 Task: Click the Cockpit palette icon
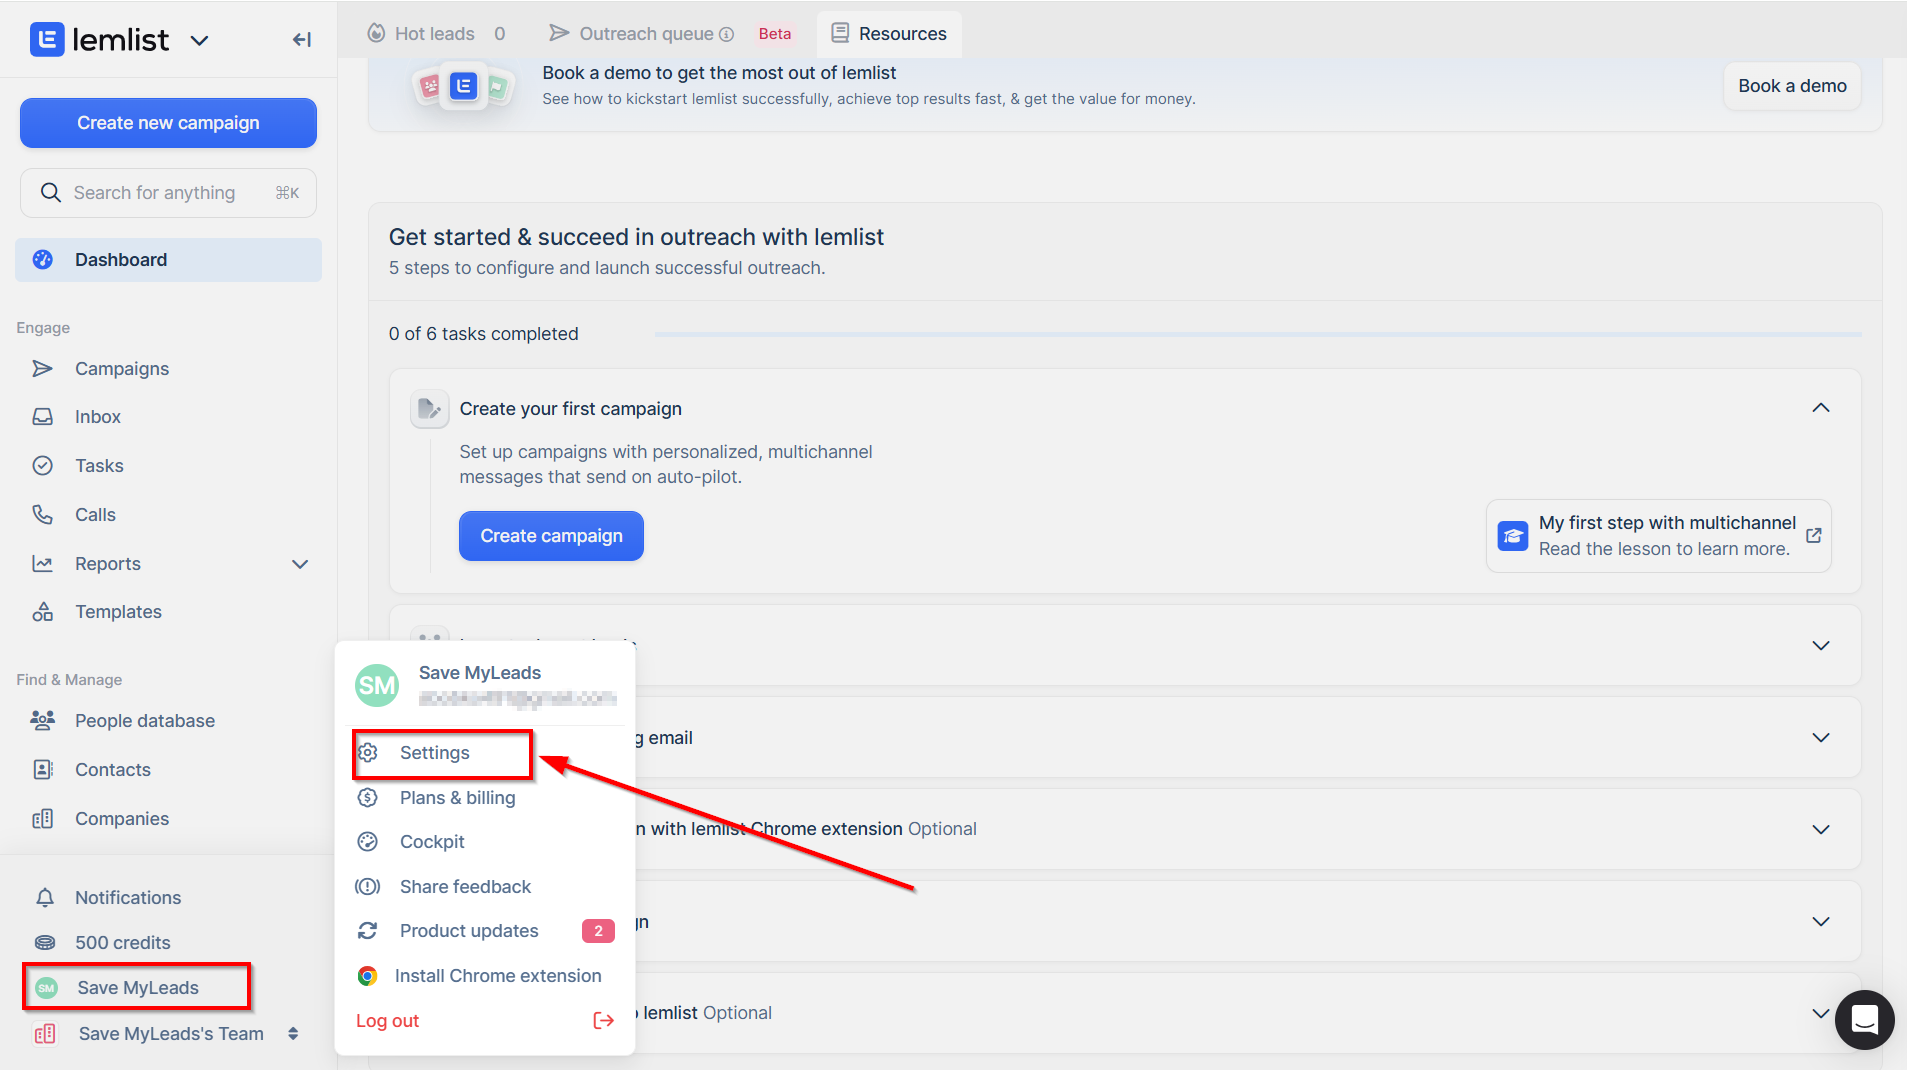click(368, 842)
